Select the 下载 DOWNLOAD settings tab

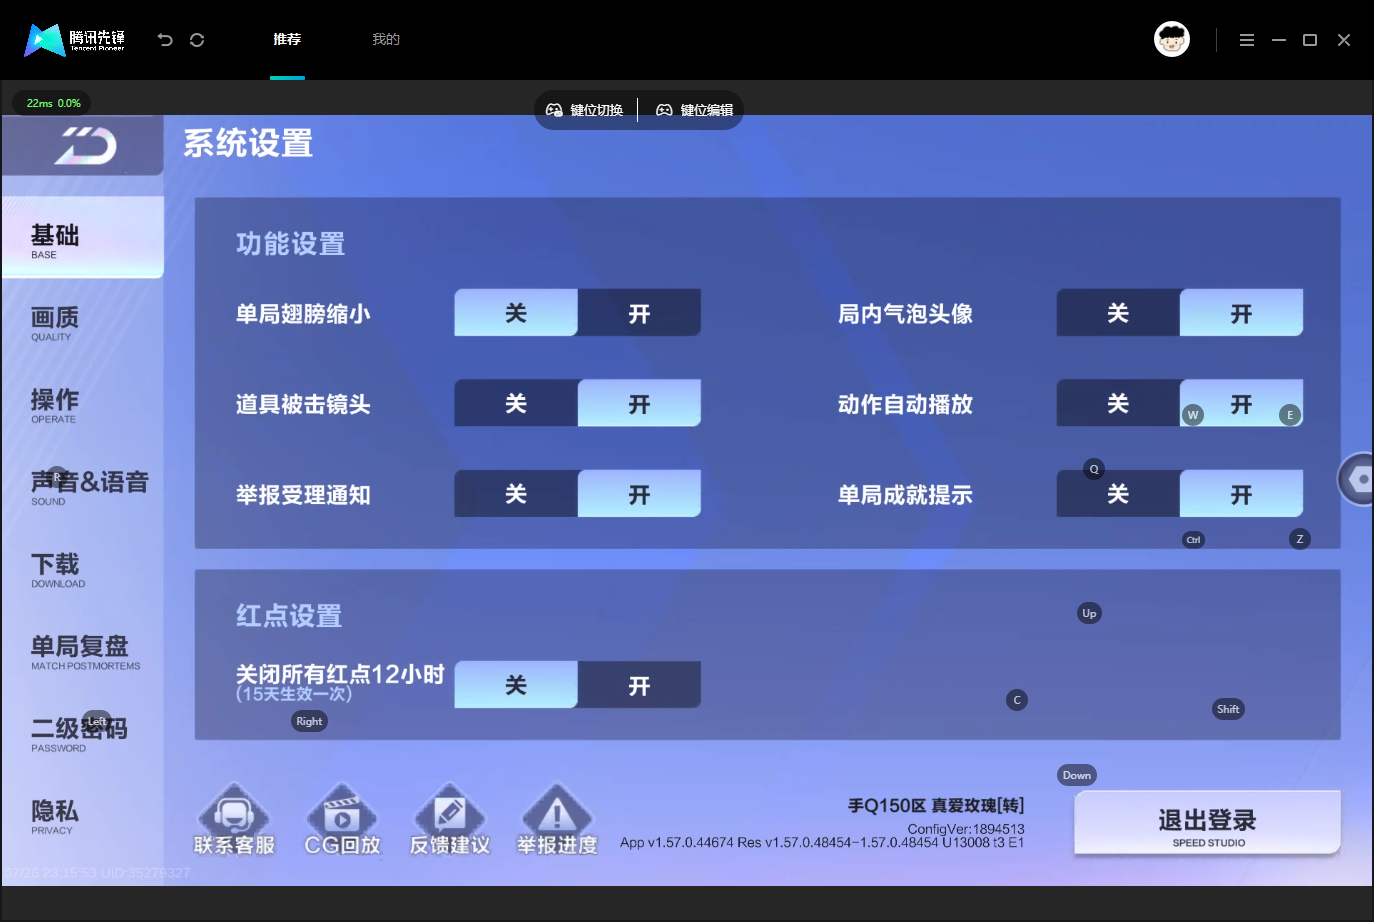click(83, 569)
